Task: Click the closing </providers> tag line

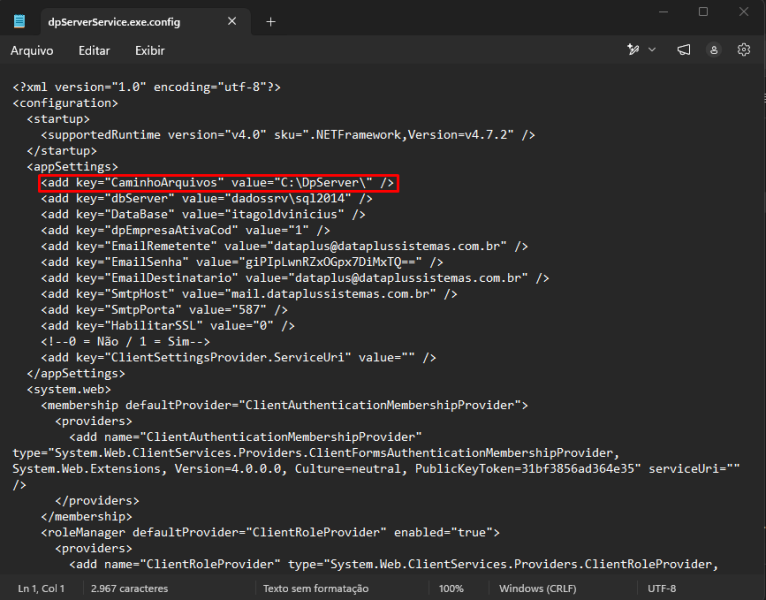Action: click(x=97, y=500)
